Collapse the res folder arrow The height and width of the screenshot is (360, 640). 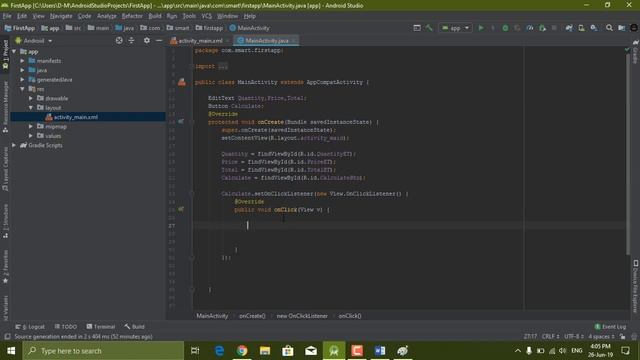point(22,89)
